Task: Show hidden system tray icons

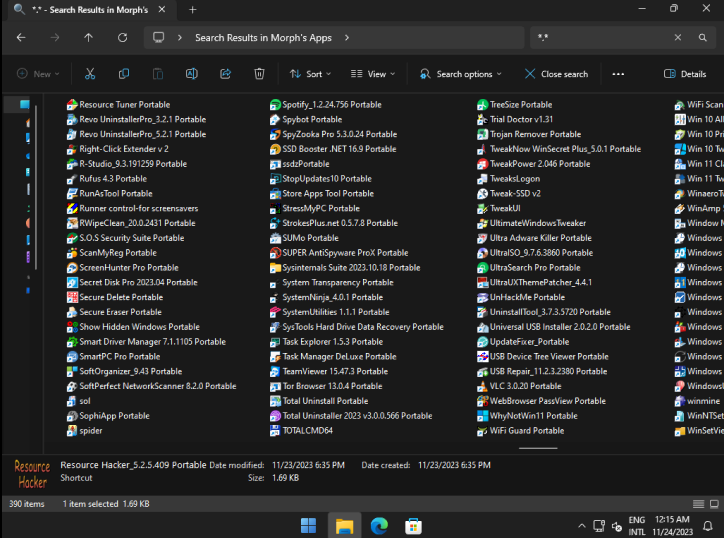Action: pos(581,526)
